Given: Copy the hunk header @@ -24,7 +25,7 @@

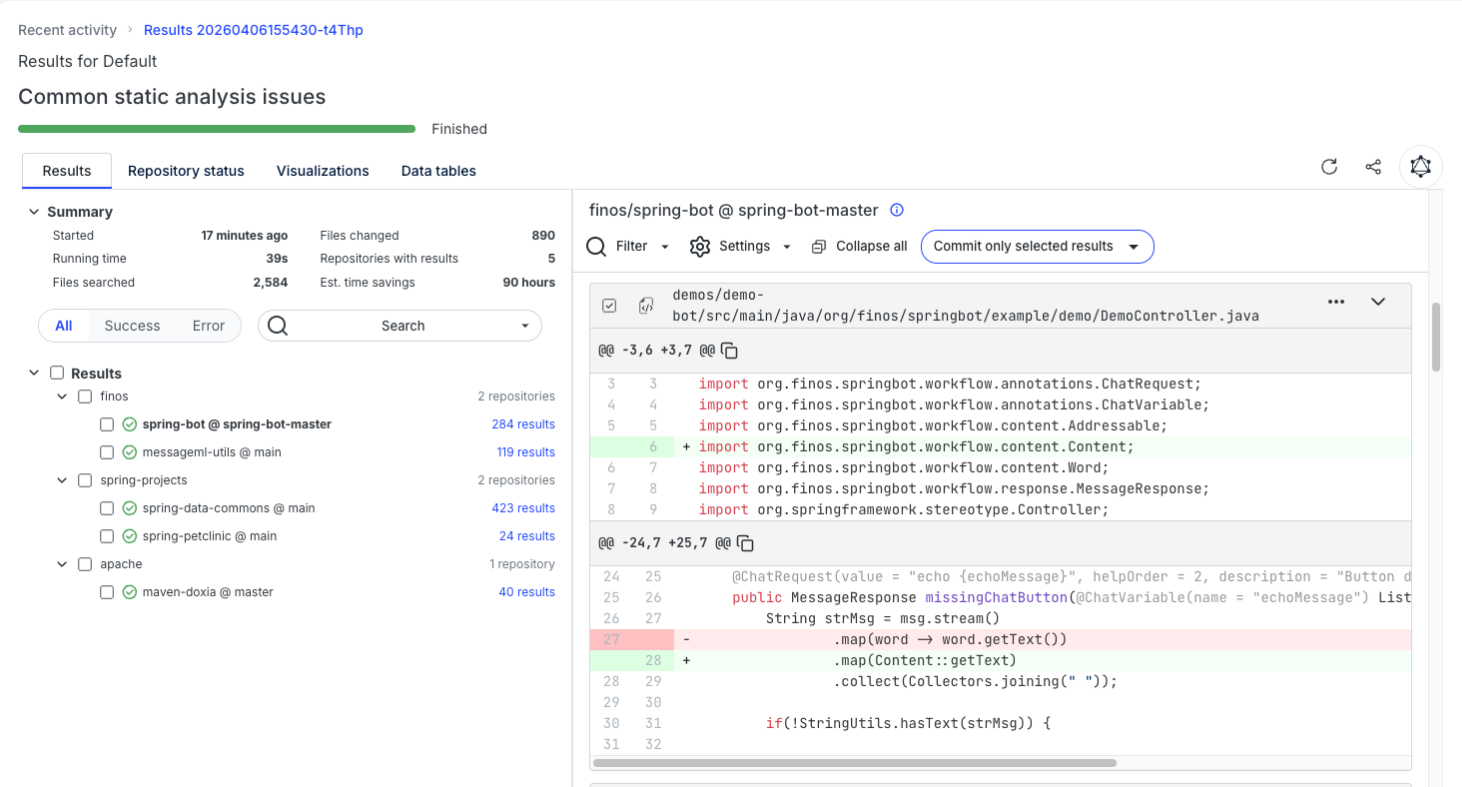Looking at the screenshot, I should [745, 543].
